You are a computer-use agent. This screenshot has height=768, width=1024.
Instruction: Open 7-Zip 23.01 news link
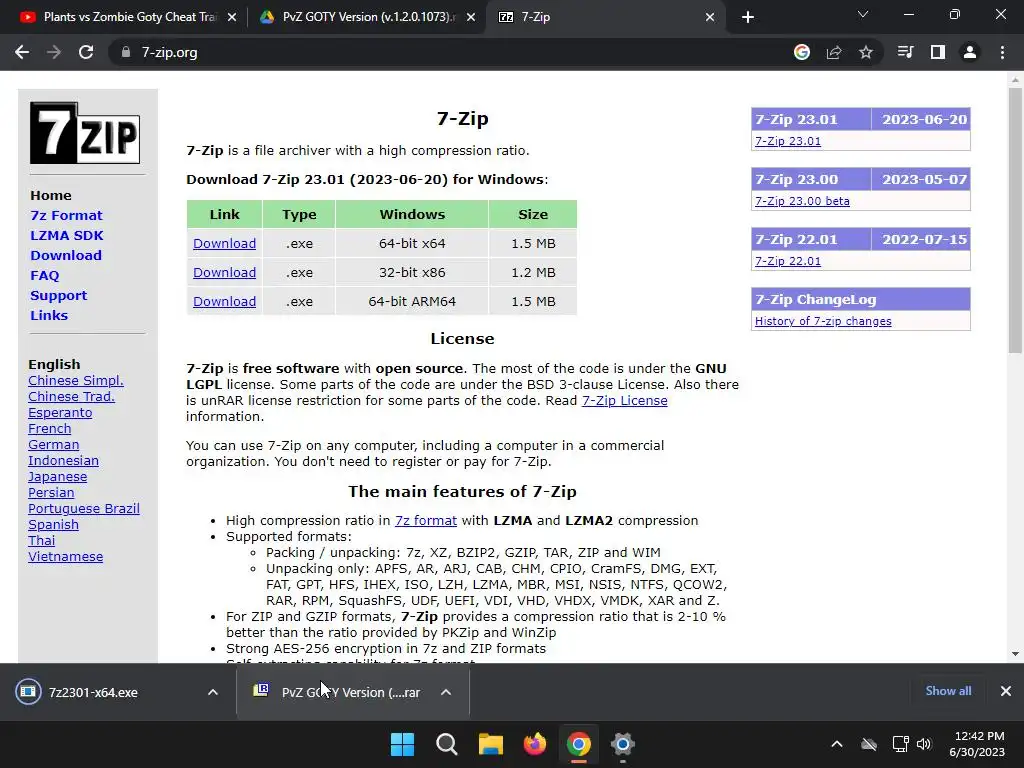(x=788, y=141)
